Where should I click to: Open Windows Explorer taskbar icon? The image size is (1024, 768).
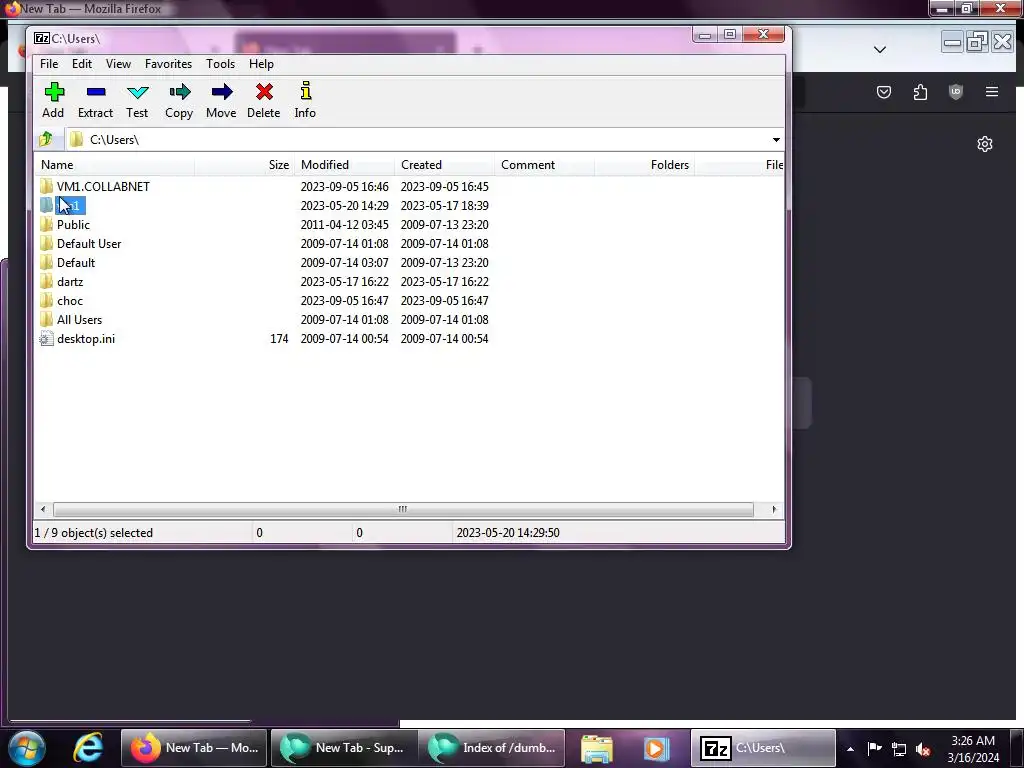(597, 748)
